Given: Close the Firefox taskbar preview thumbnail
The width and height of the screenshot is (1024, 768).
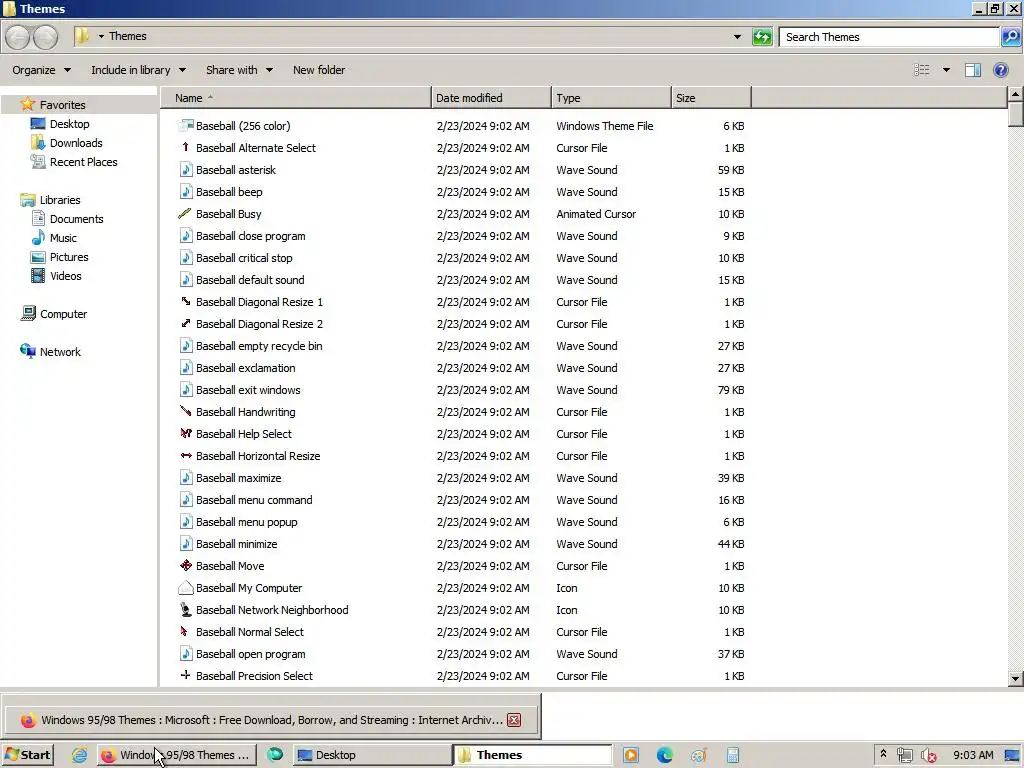Looking at the screenshot, I should pos(514,720).
